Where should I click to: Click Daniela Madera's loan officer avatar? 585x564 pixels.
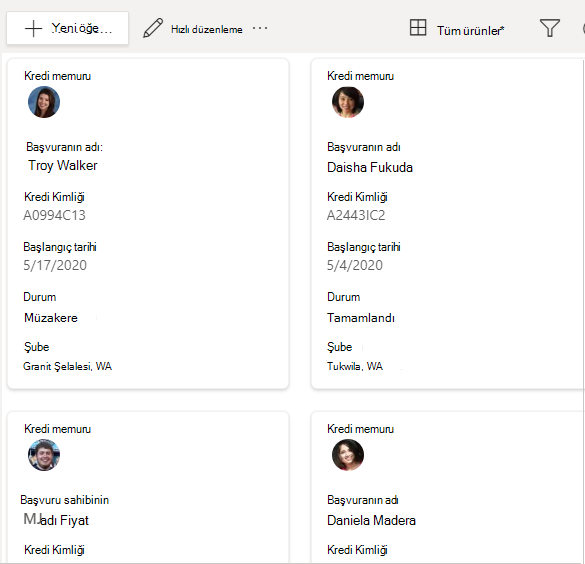(x=348, y=455)
